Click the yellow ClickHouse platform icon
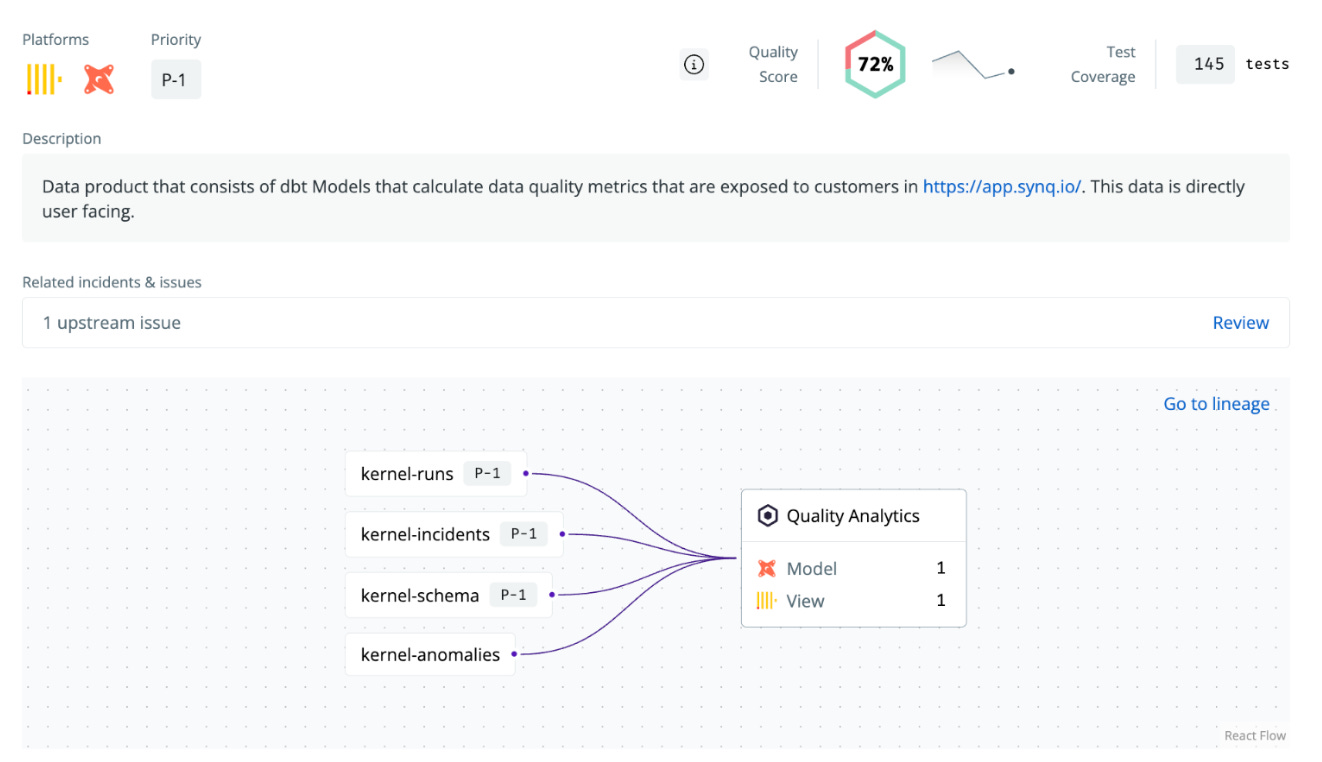Screen dimensions: 1322x762 [44, 79]
